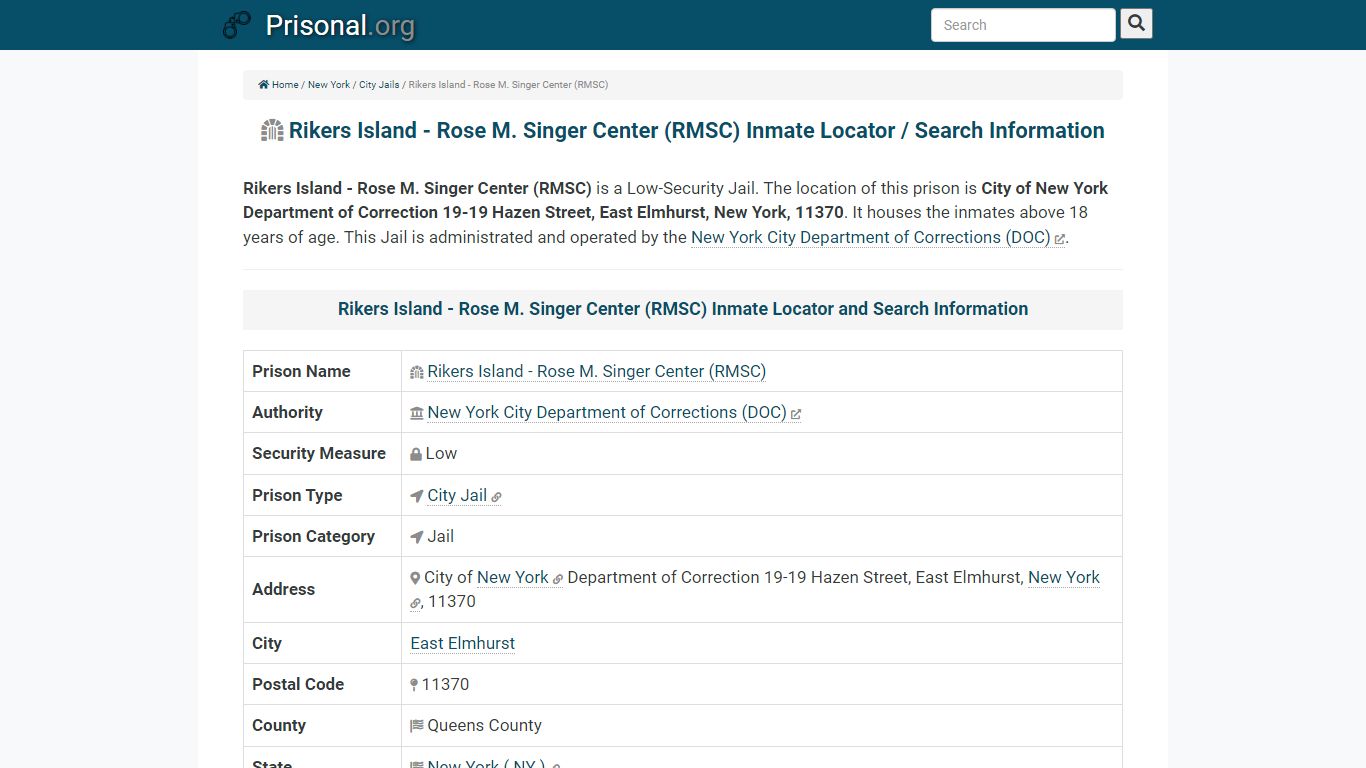Viewport: 1366px width, 768px height.
Task: Click the Authority label cell
Action: (x=322, y=412)
